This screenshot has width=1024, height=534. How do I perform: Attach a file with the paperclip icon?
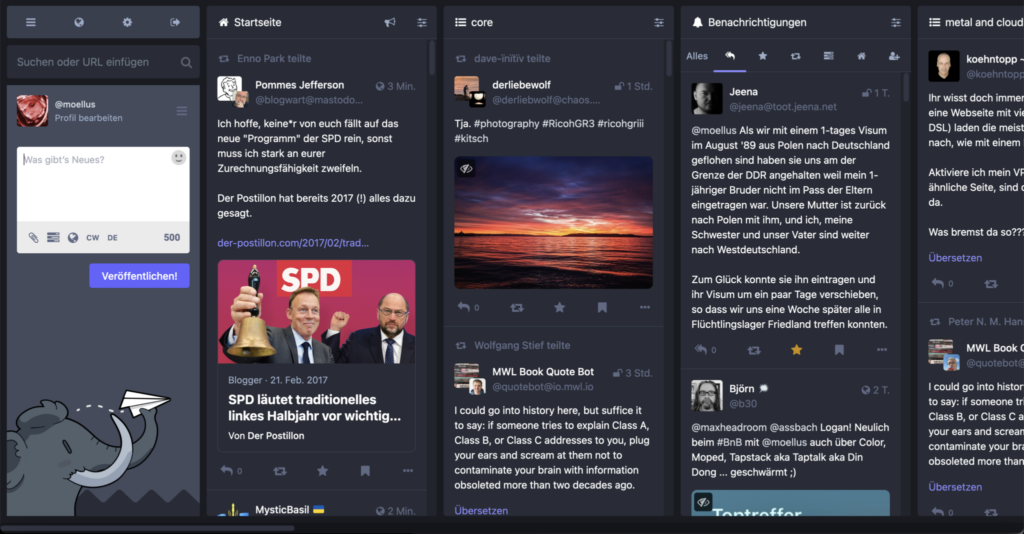(x=33, y=238)
